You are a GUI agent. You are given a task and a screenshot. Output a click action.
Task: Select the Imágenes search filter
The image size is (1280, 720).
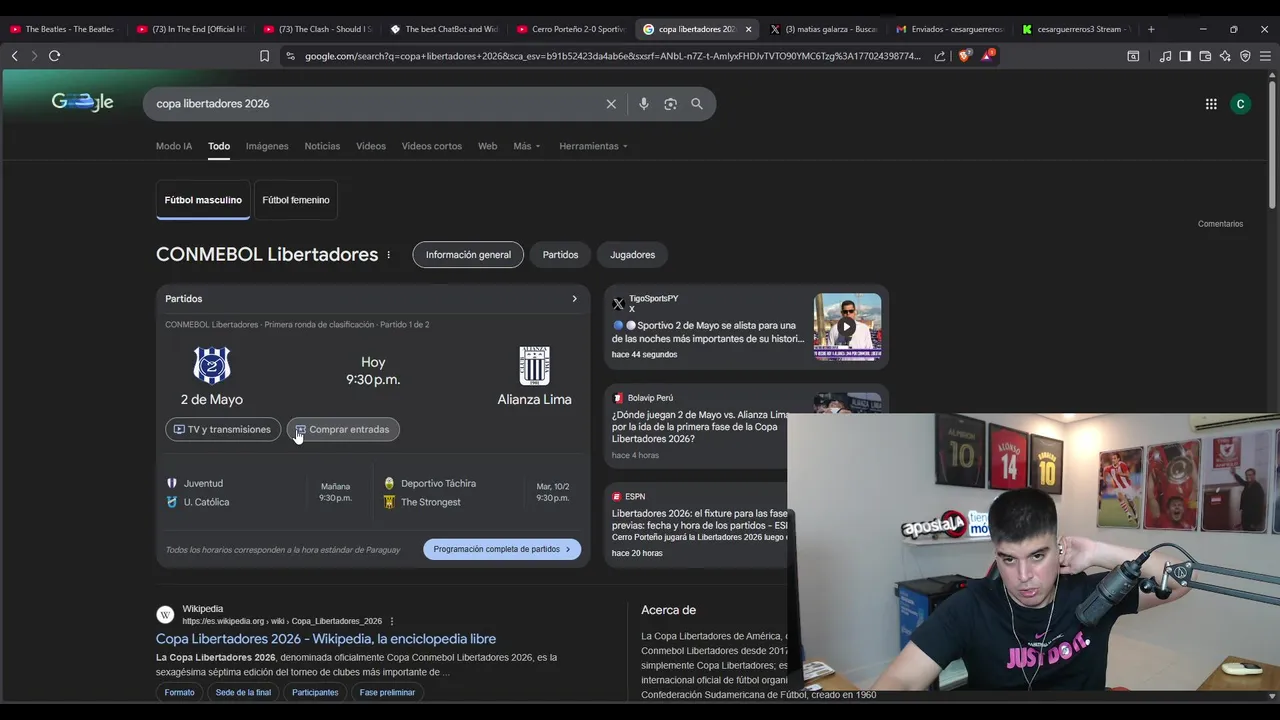pos(267,146)
